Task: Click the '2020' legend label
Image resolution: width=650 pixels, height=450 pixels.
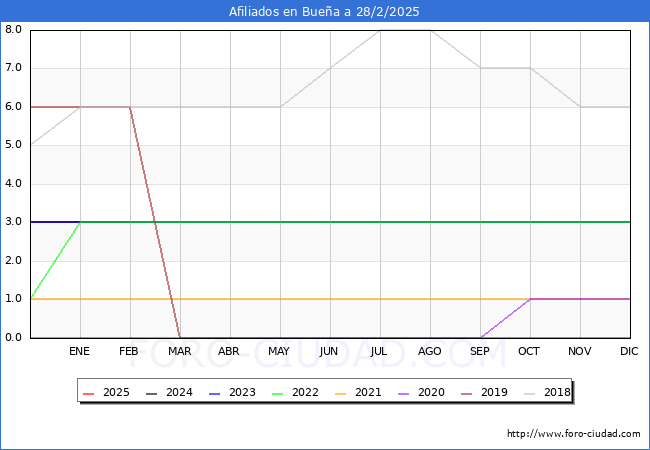Action: [432, 392]
